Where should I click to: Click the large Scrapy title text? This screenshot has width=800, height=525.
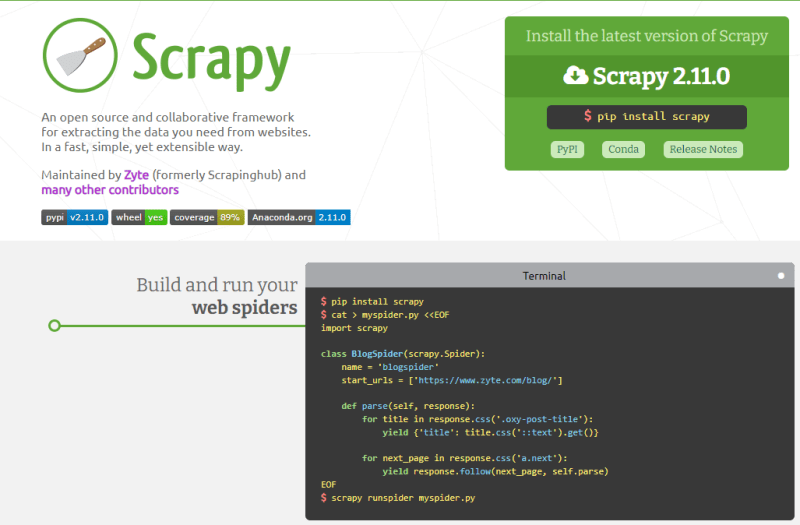pos(212,60)
